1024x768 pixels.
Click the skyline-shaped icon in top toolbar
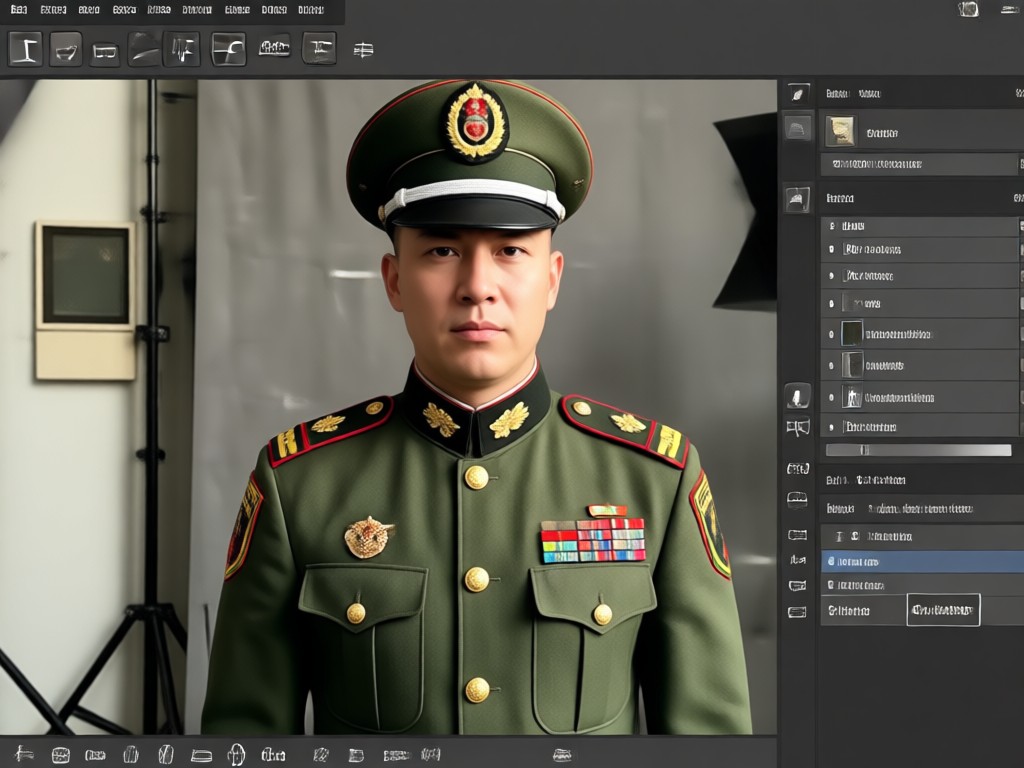274,48
